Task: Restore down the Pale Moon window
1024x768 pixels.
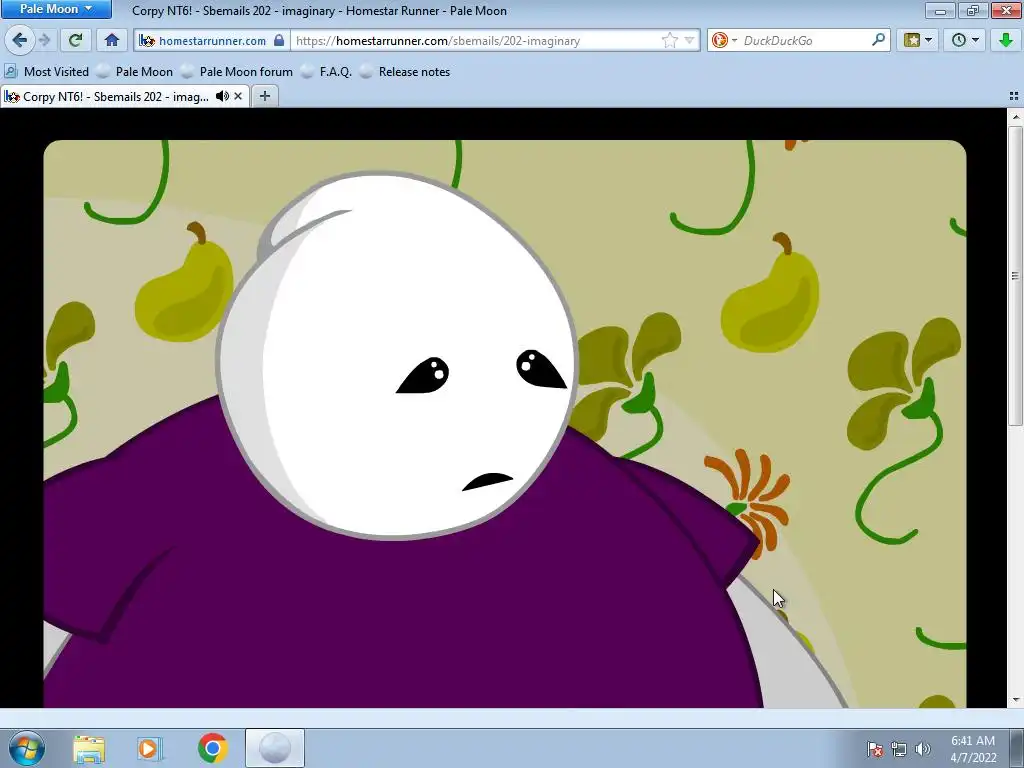Action: (974, 10)
